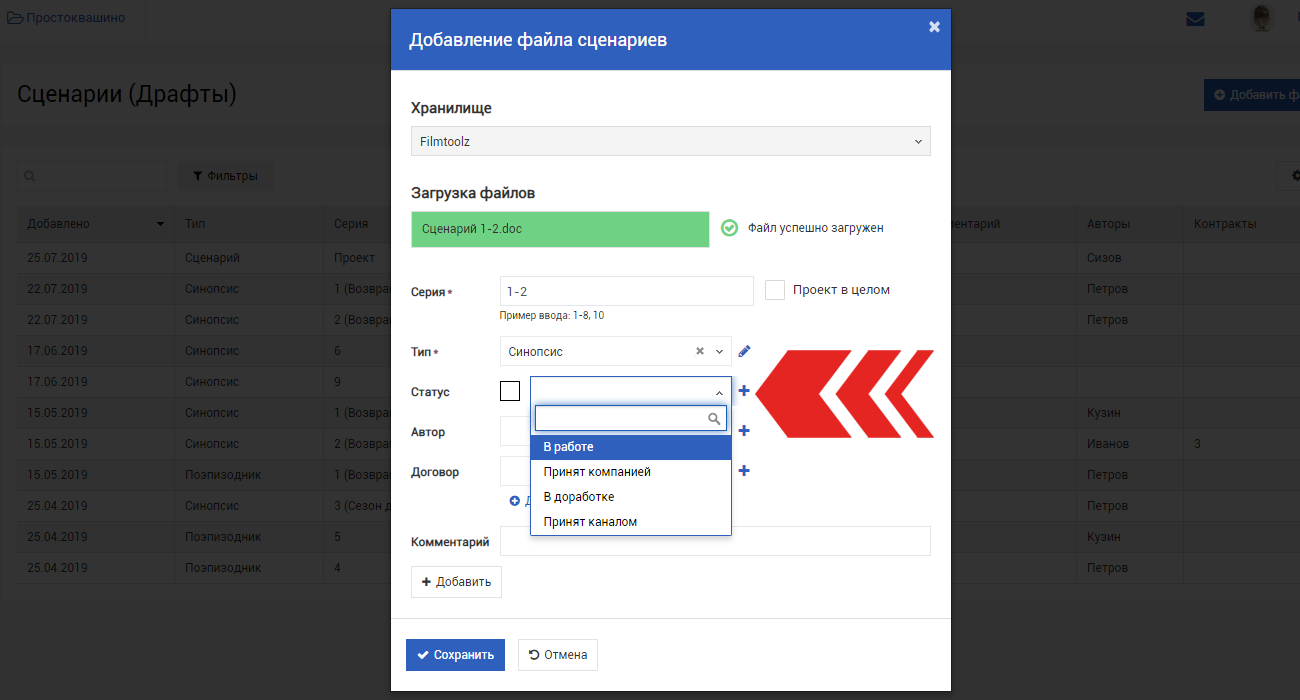
Task: Click the uploaded file Сценарий 1-2.doc bar
Action: point(560,229)
